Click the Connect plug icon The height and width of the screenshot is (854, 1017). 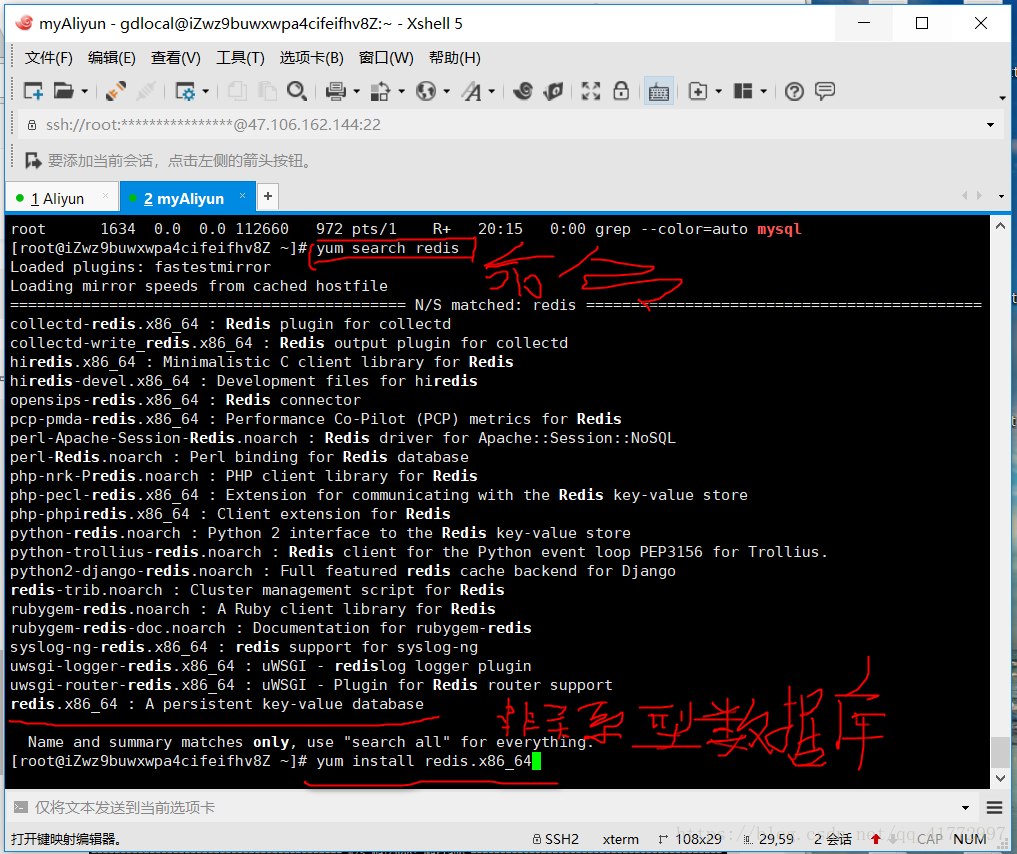pos(115,91)
